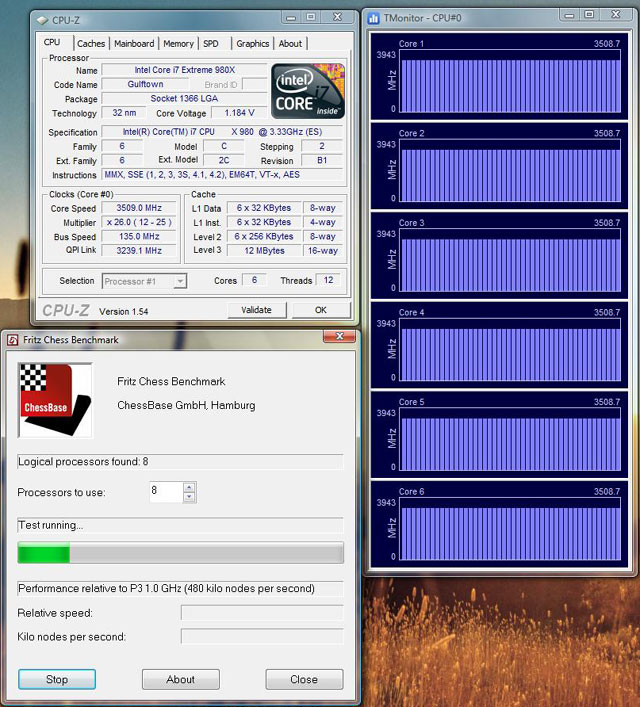
Task: Open the About tab in CPU-Z
Action: click(290, 44)
